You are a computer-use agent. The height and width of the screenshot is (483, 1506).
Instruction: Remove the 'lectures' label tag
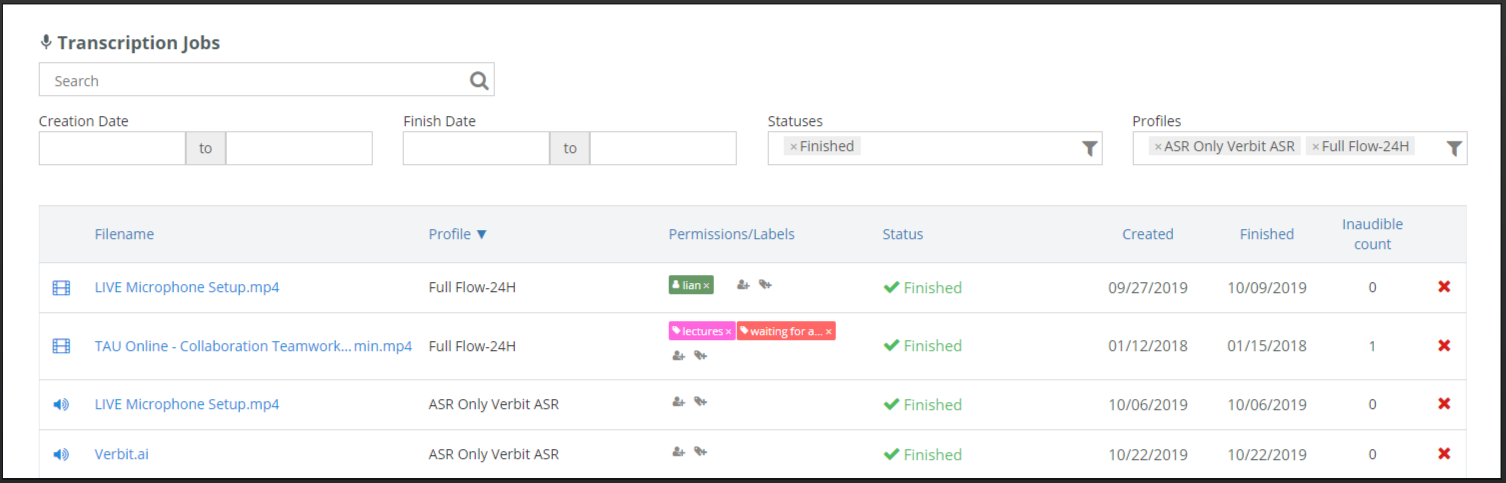click(728, 331)
